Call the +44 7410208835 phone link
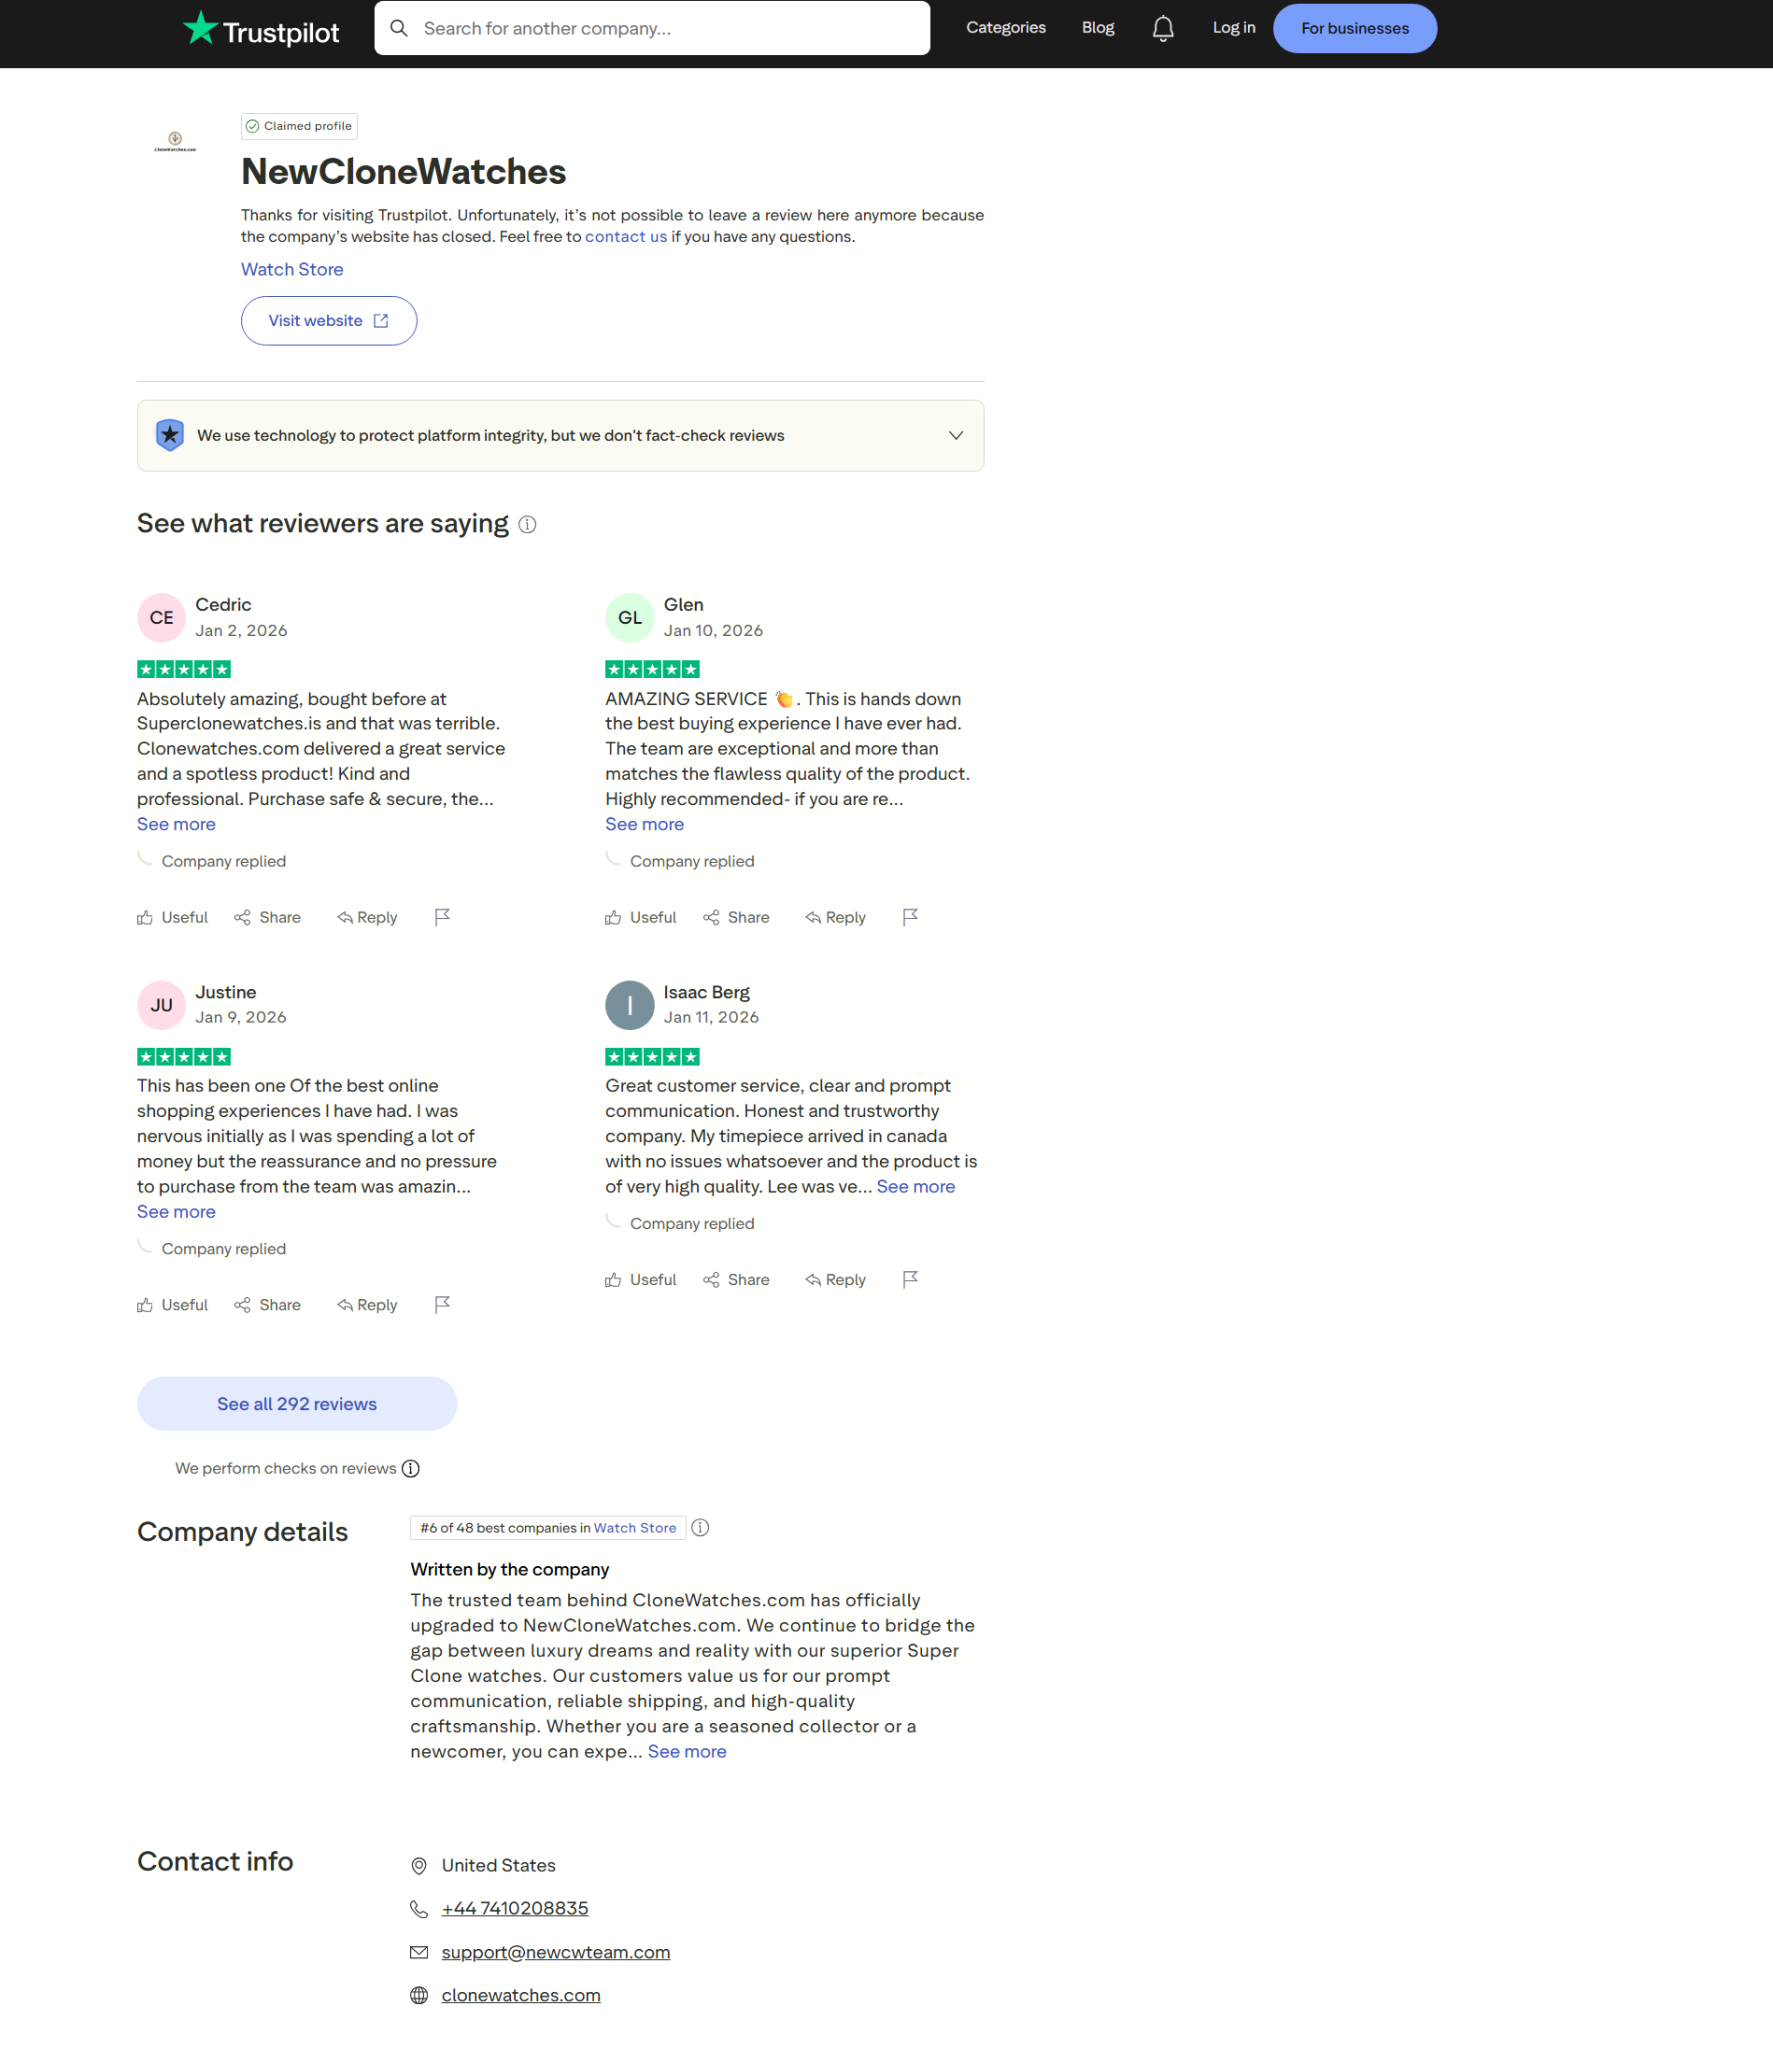The image size is (1773, 2048). point(513,1907)
